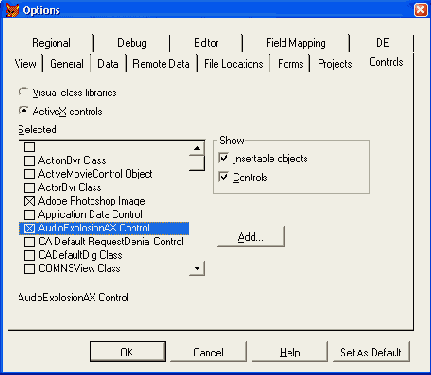Check the COMNSView Class checkbox
This screenshot has width=431, height=375.
point(29,269)
